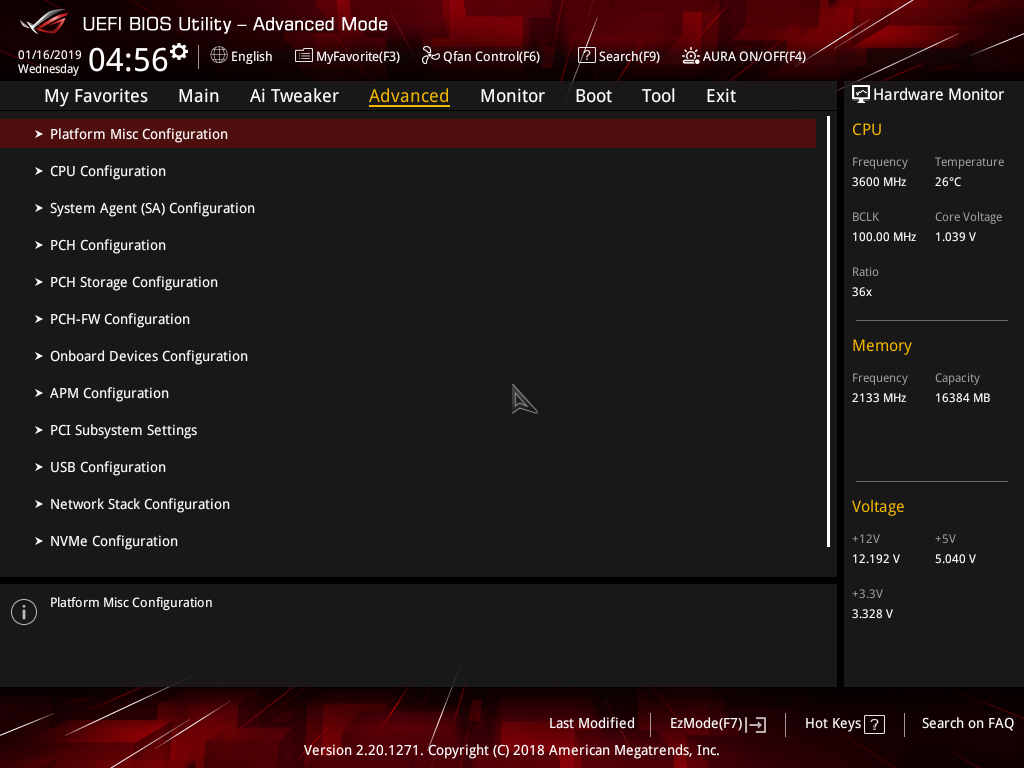Click Last Modified at the bottom
This screenshot has width=1024, height=768.
[591, 723]
